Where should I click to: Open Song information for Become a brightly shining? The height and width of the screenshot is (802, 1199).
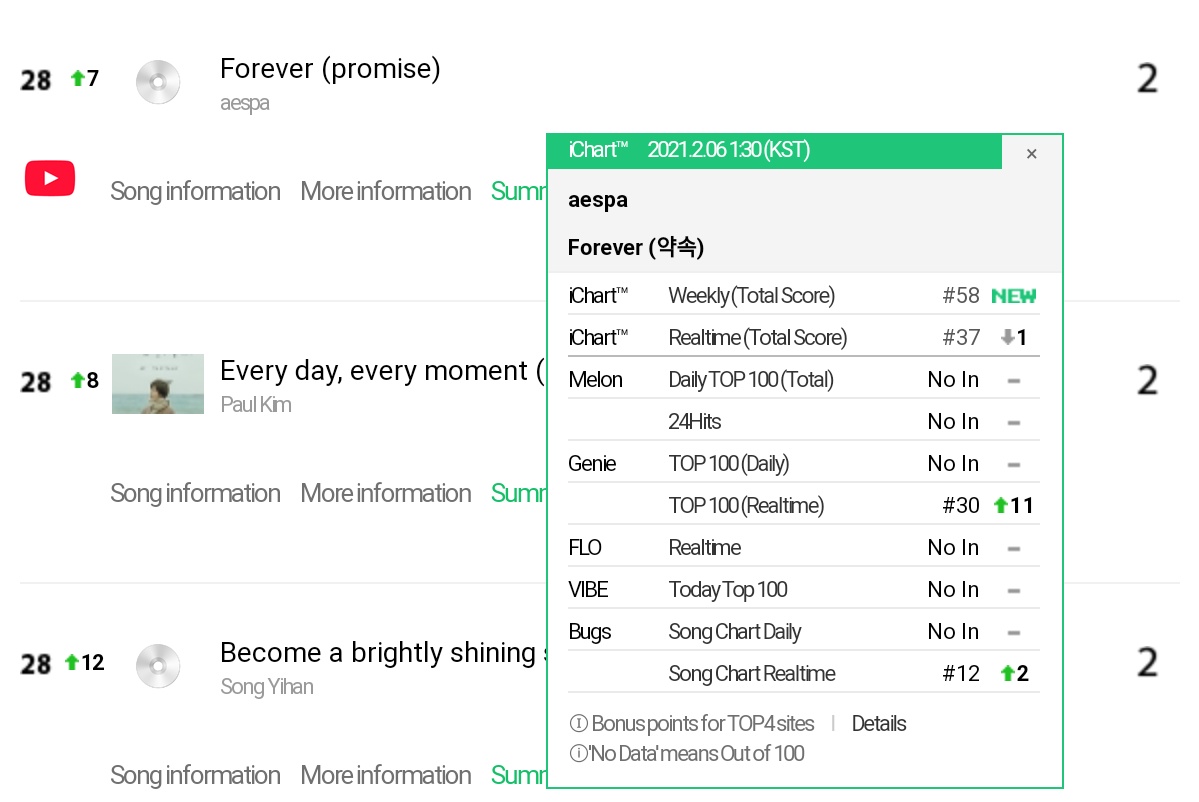(195, 775)
